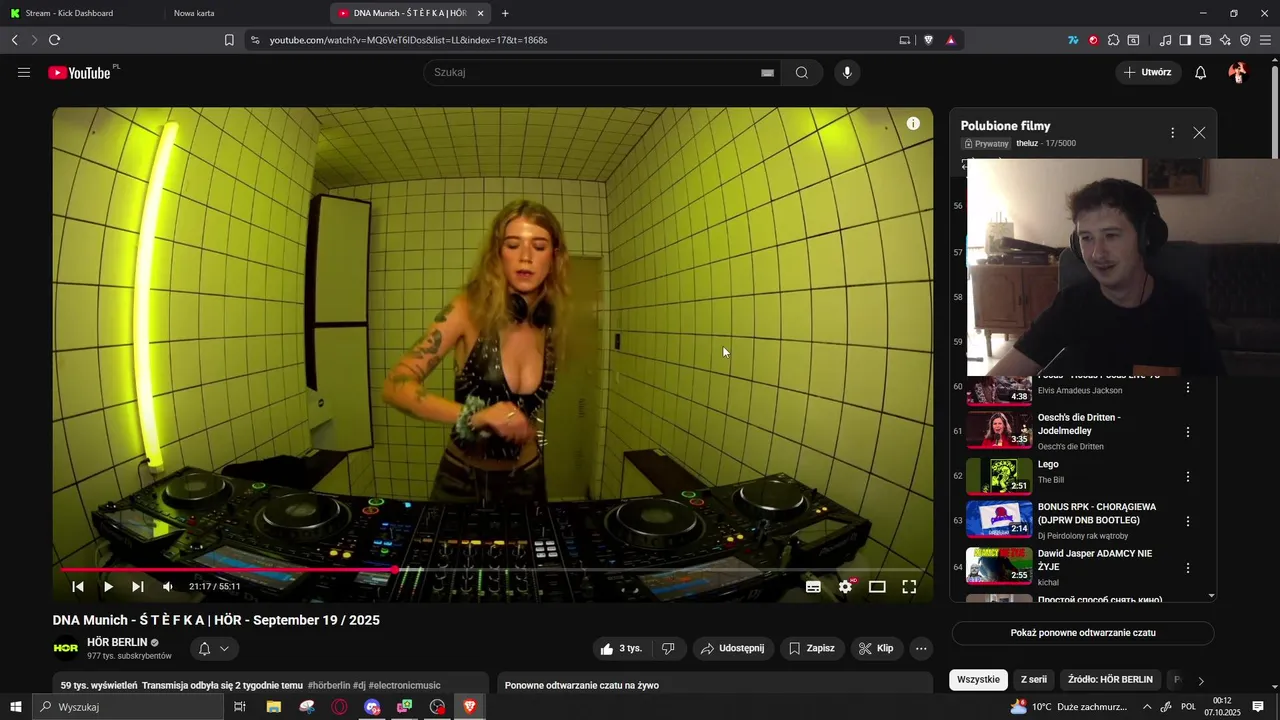Open options for Oesch's die Dritten video
1280x720 pixels.
pyautogui.click(x=1188, y=432)
